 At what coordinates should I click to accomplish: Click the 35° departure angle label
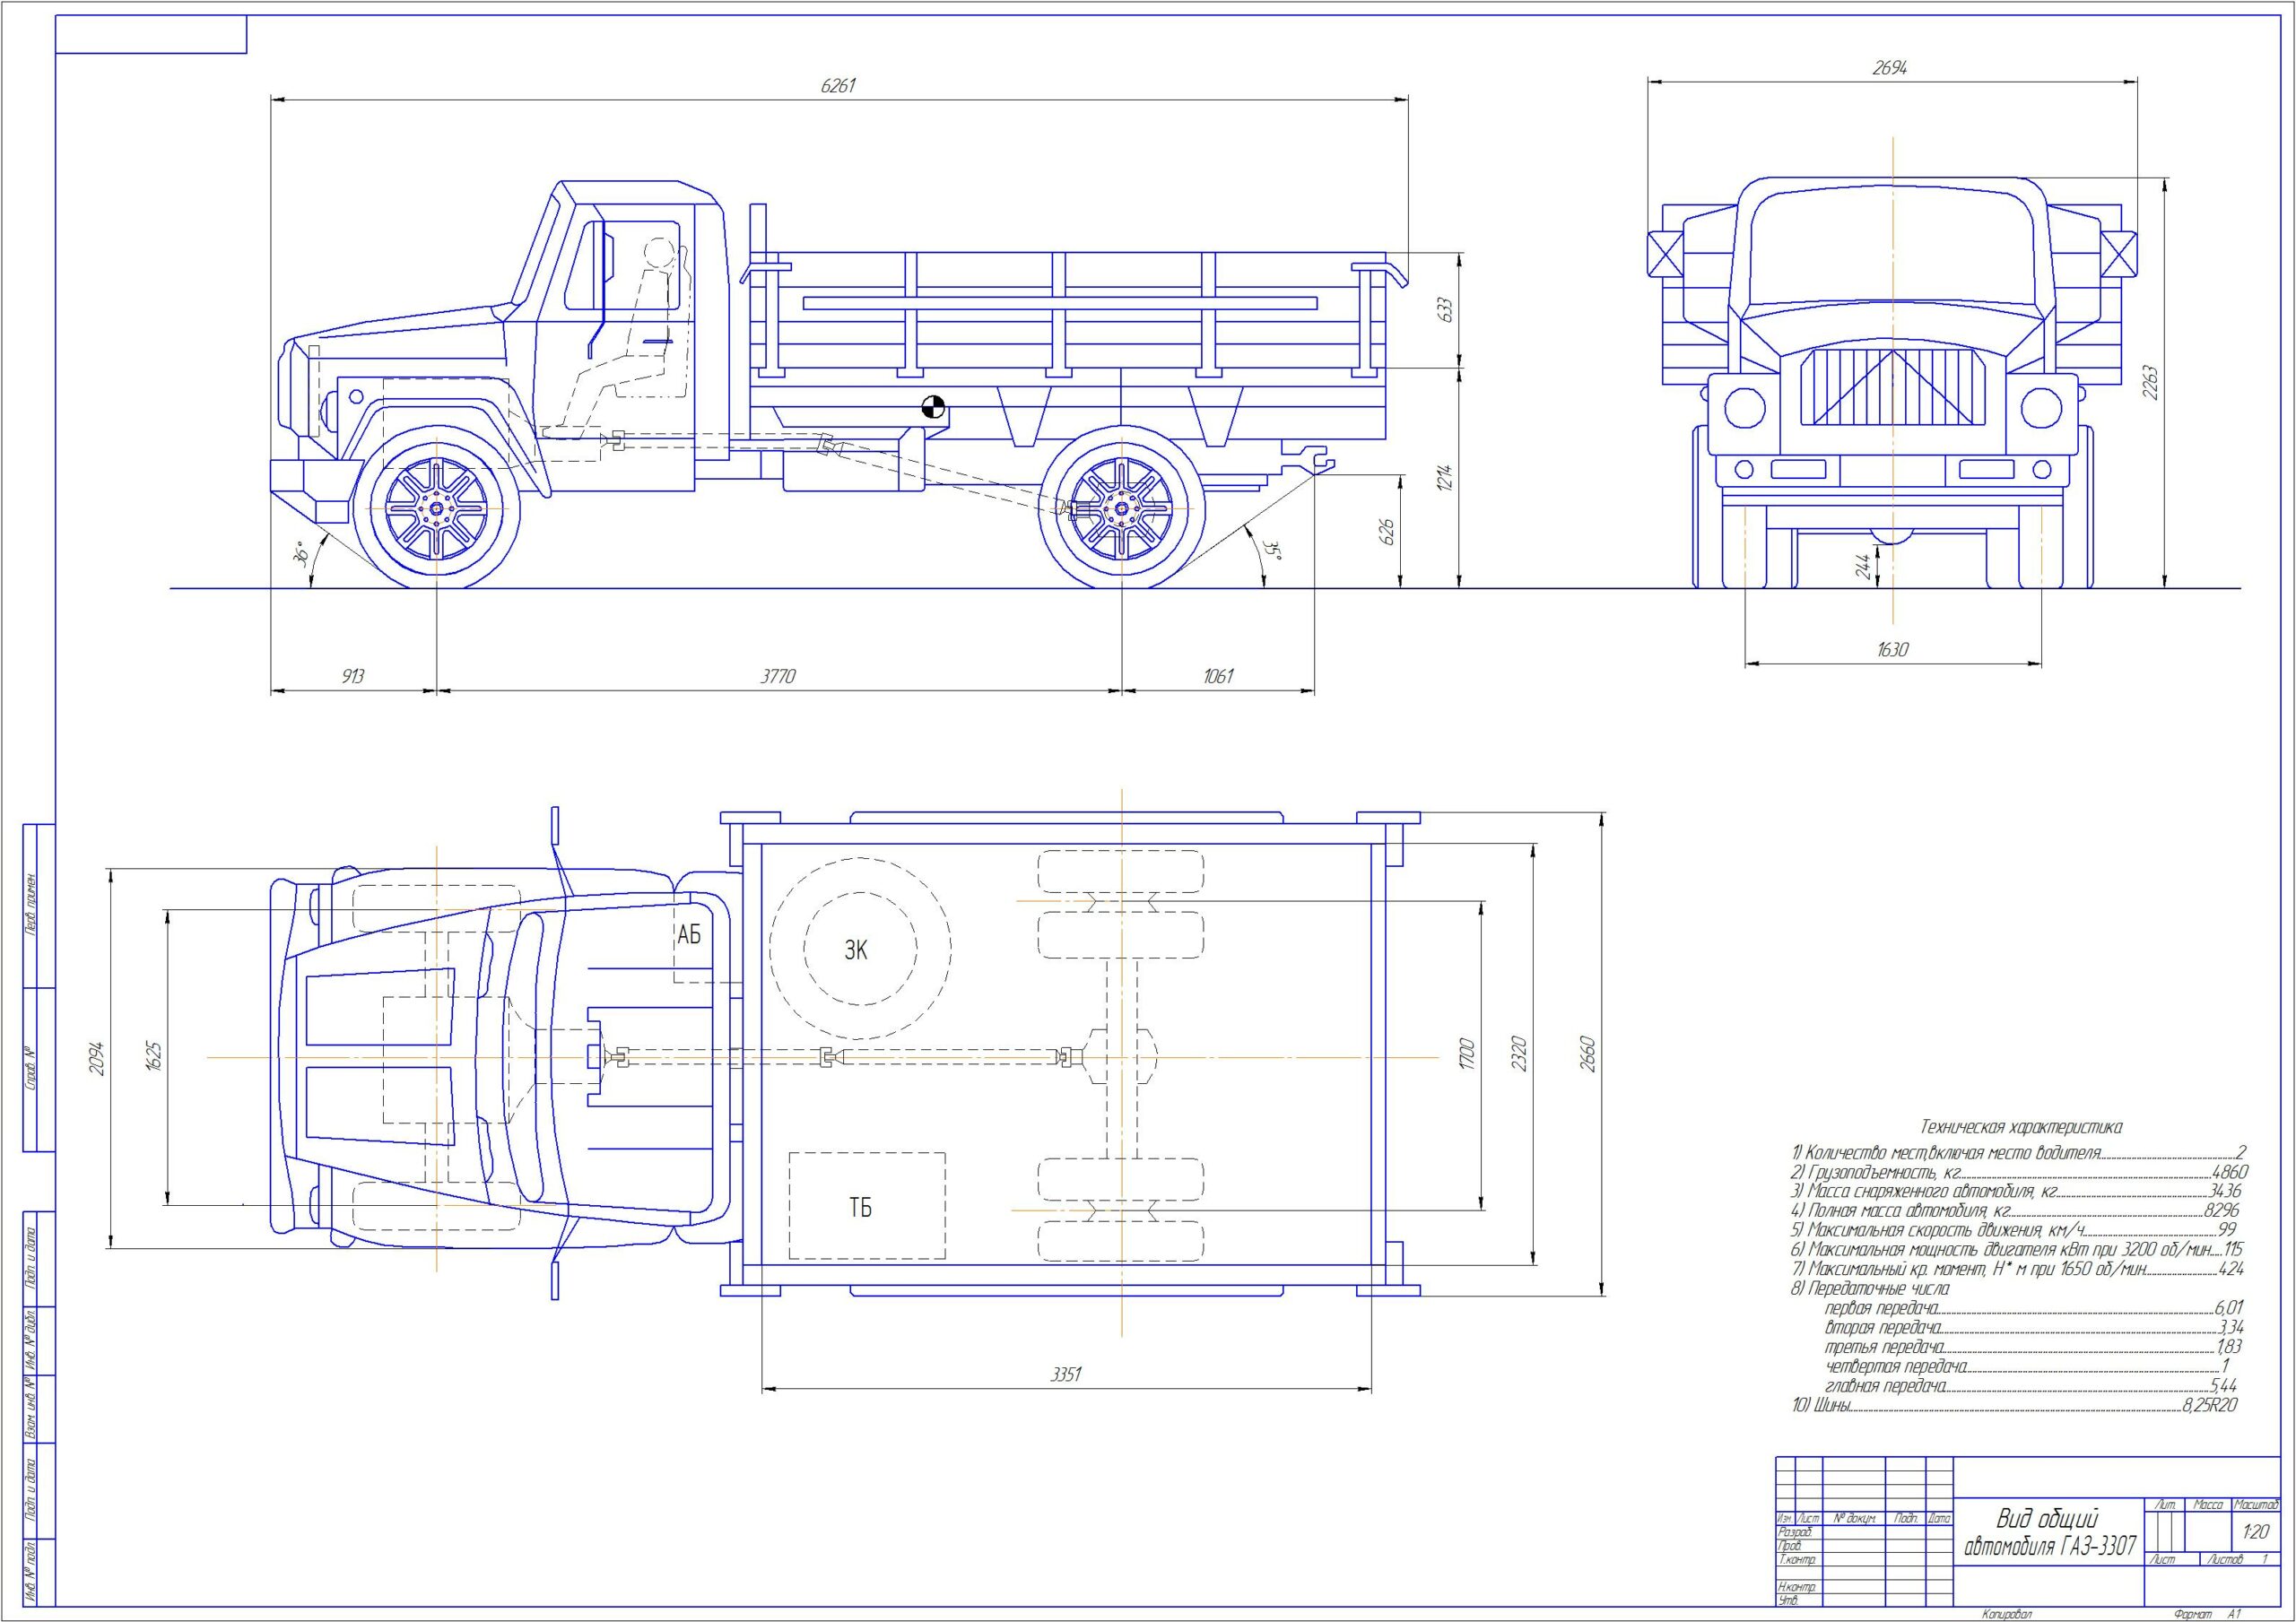[1271, 551]
